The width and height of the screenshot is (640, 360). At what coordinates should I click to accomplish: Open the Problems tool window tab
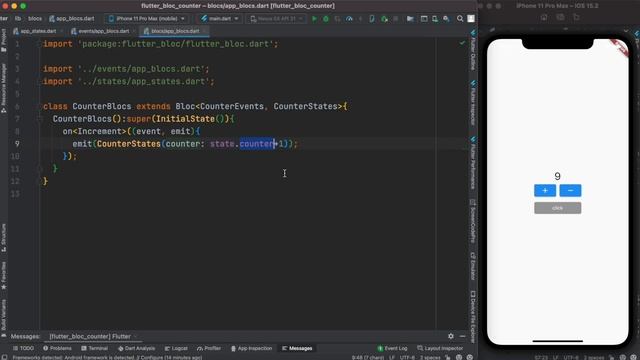(57, 348)
